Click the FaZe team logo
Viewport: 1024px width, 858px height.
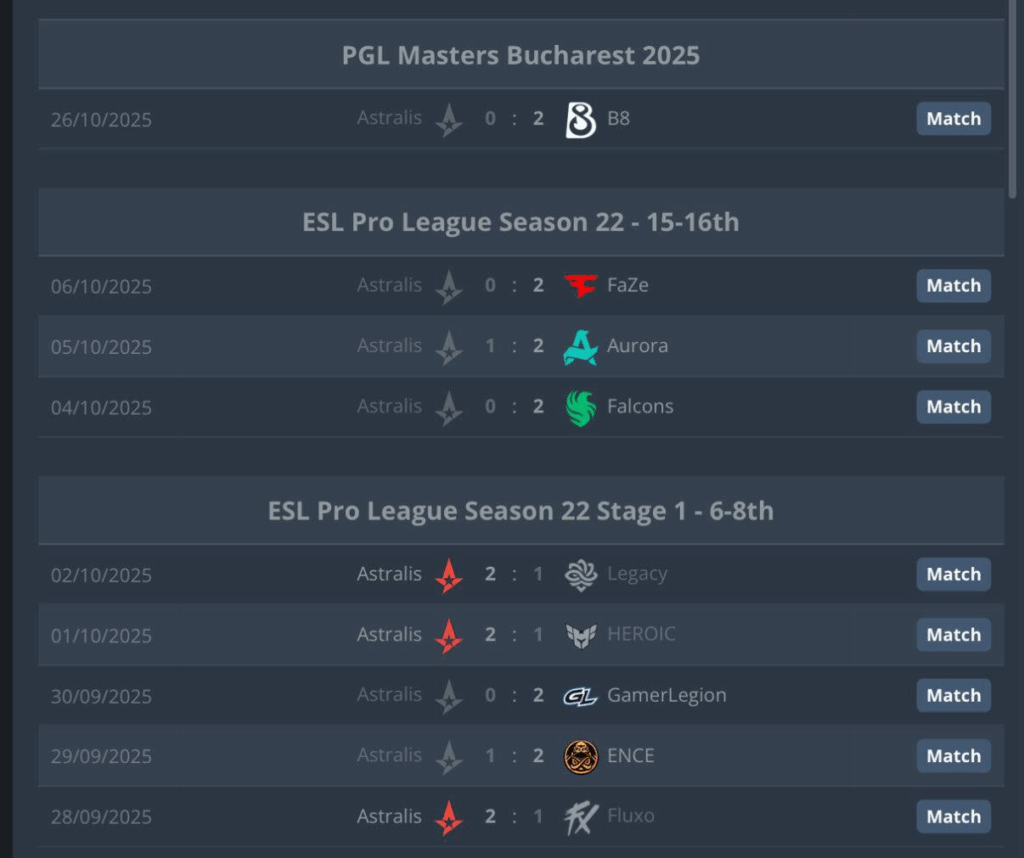point(580,286)
